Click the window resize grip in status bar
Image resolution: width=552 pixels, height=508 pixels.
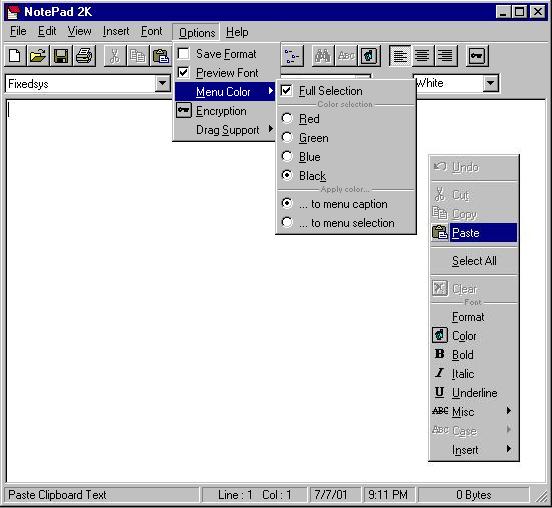click(x=540, y=495)
